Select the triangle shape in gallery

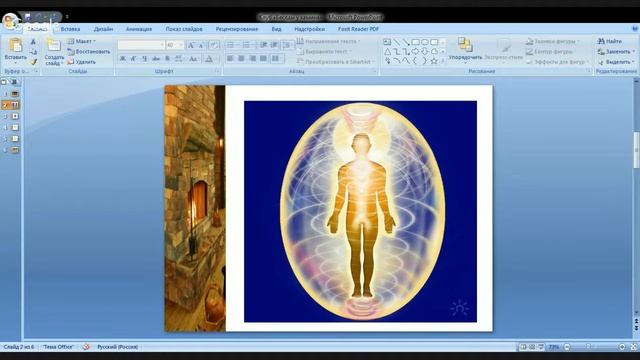click(388, 52)
